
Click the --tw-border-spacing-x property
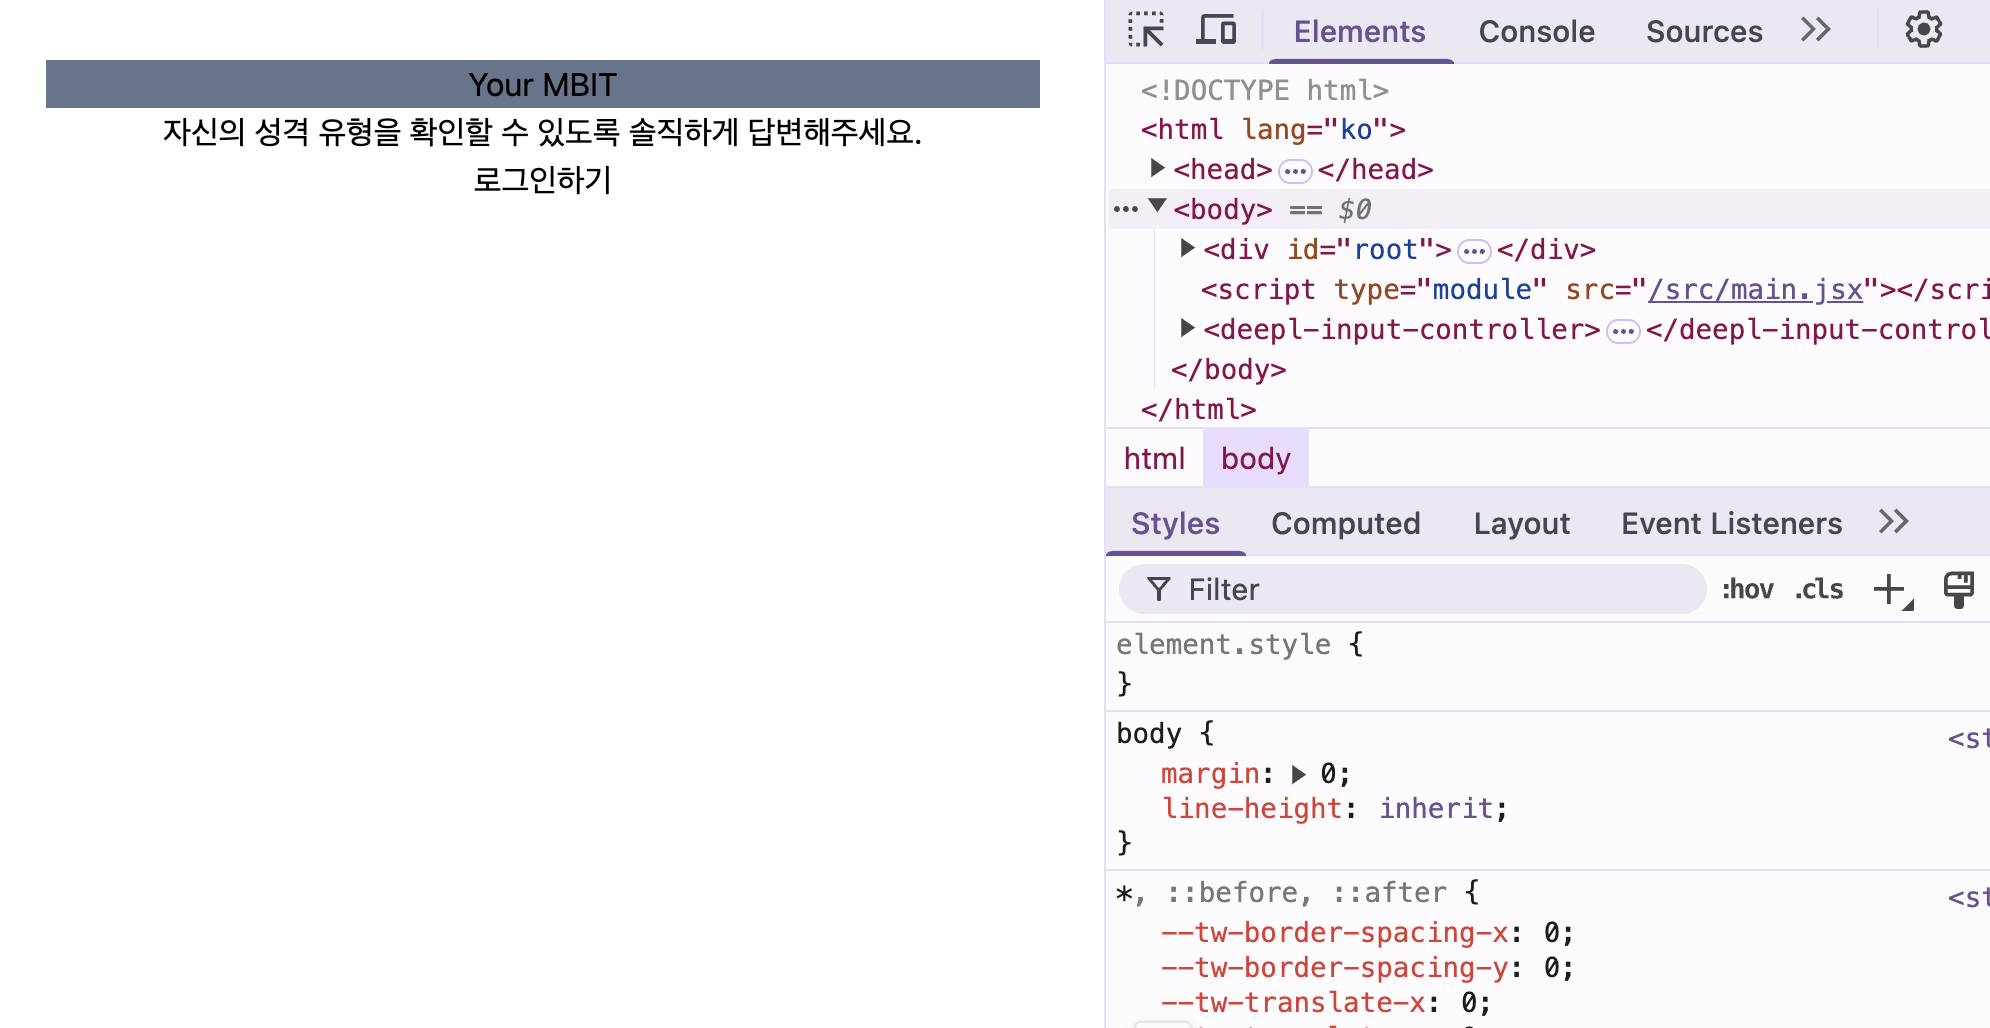(x=1334, y=932)
